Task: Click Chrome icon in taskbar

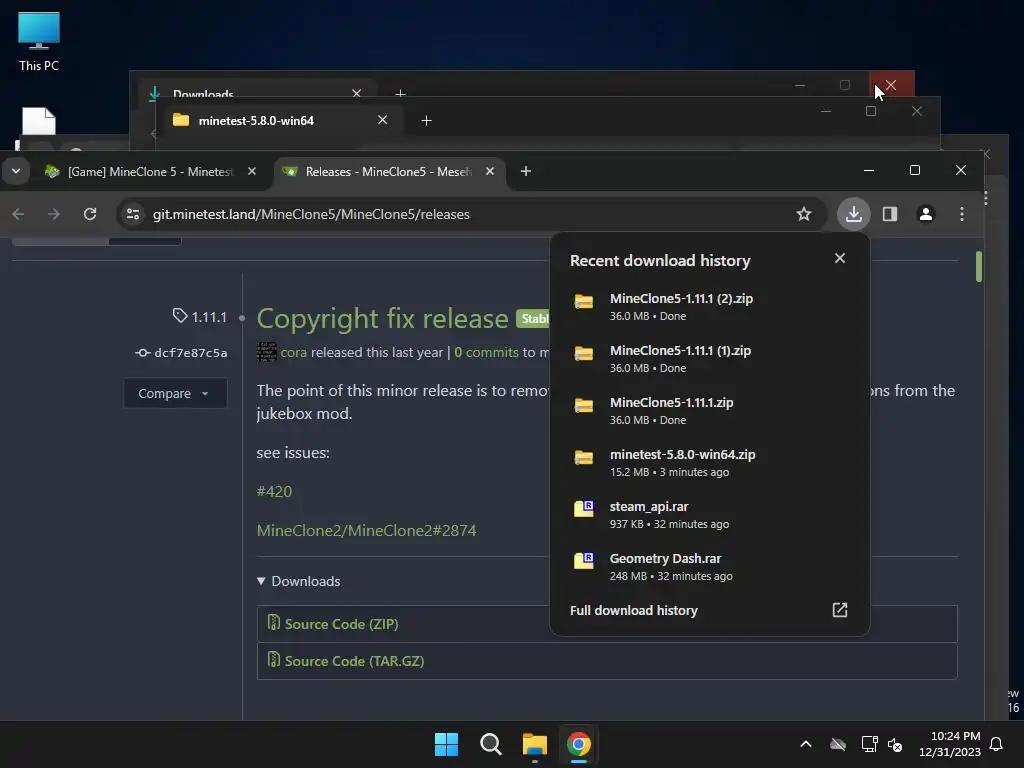Action: [579, 744]
